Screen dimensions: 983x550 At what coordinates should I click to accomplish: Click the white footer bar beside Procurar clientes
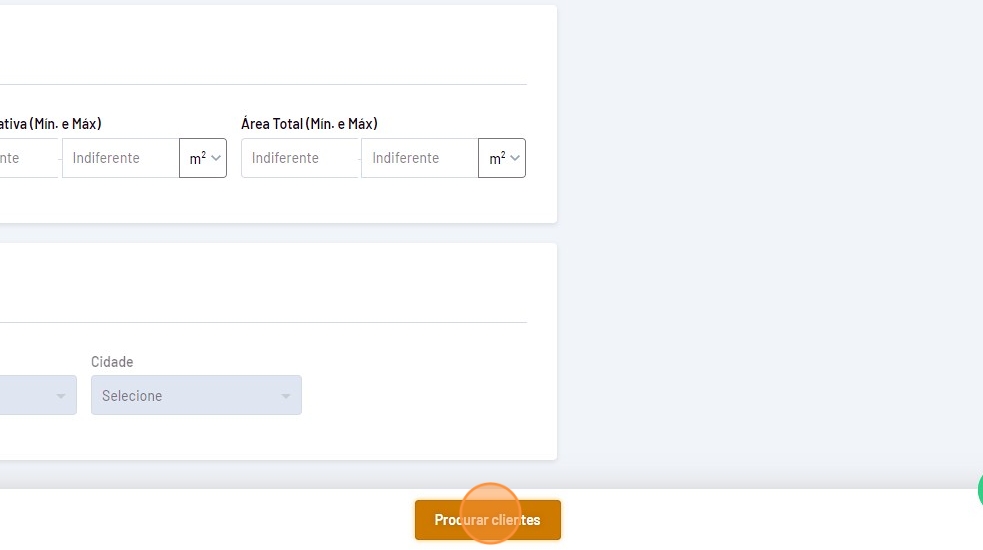click(x=200, y=520)
